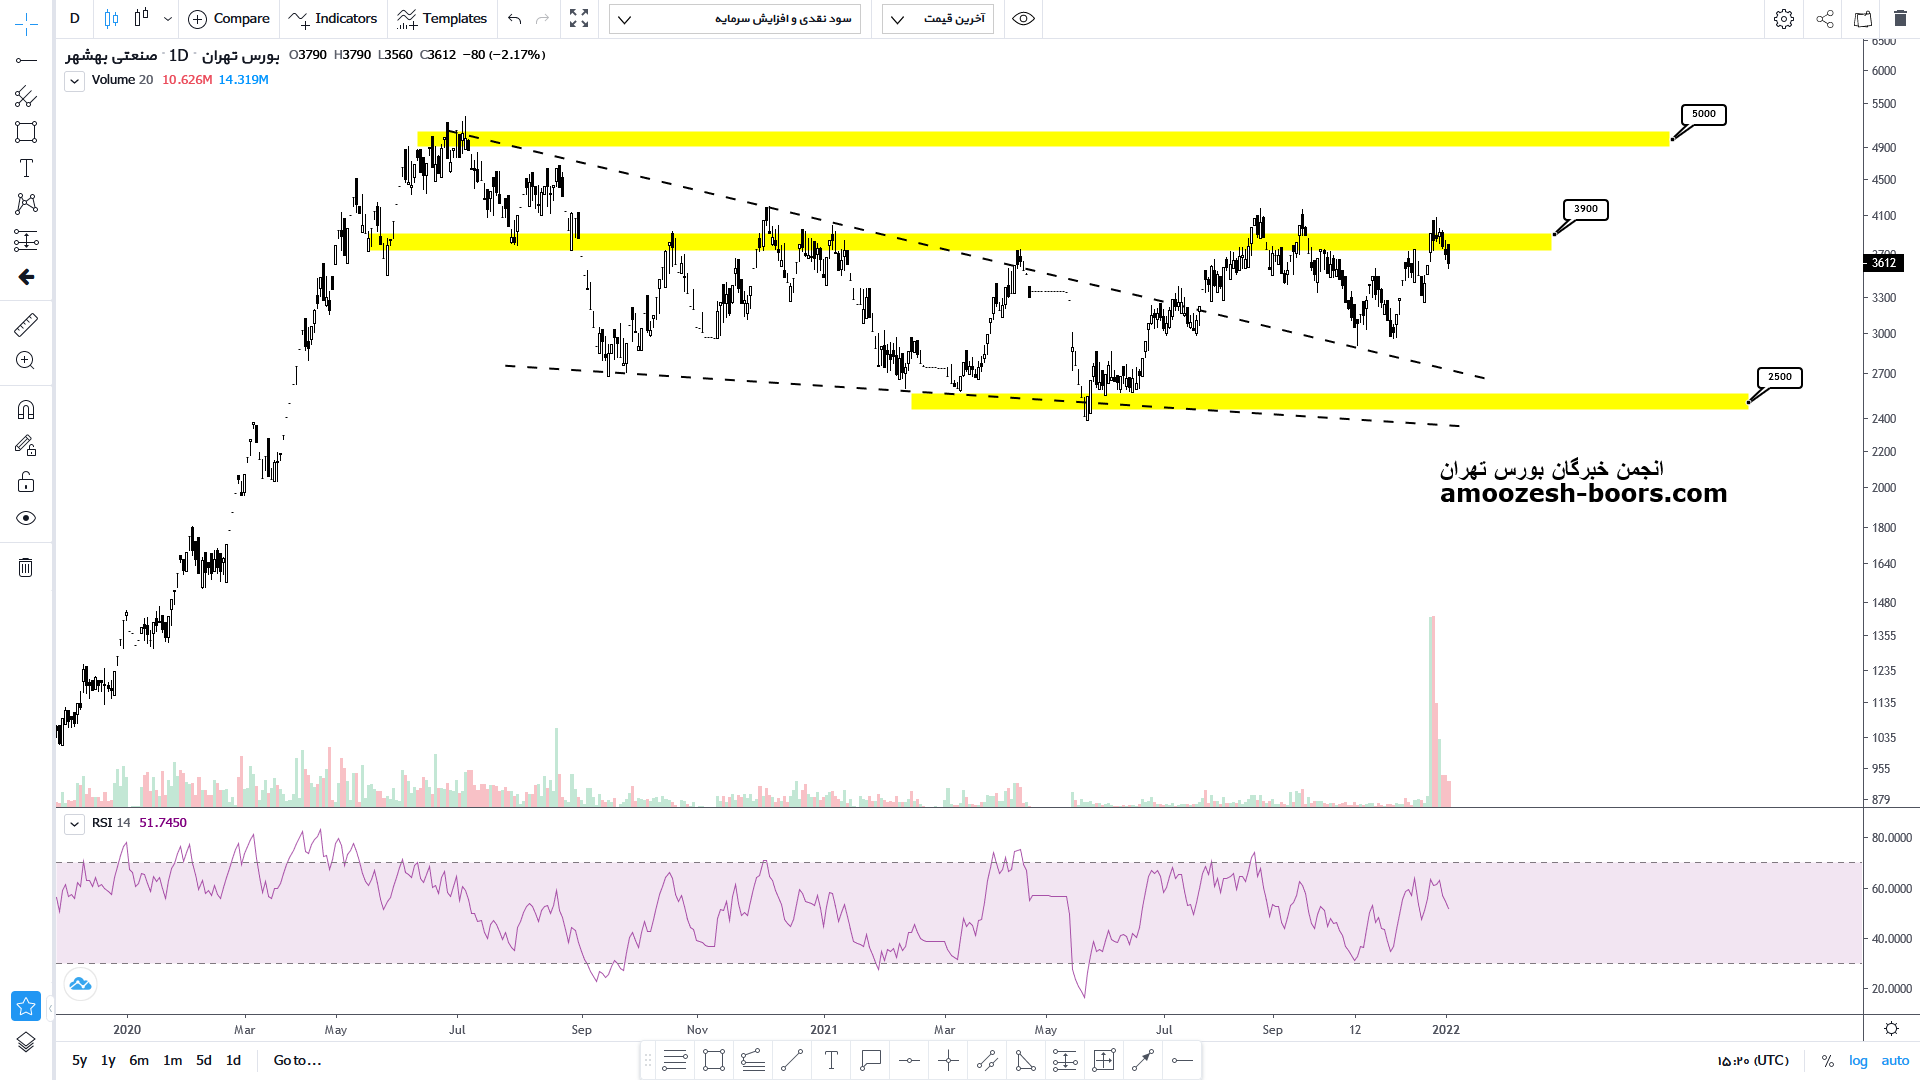Click the share chart icon
1920x1080 pixels.
click(1824, 19)
